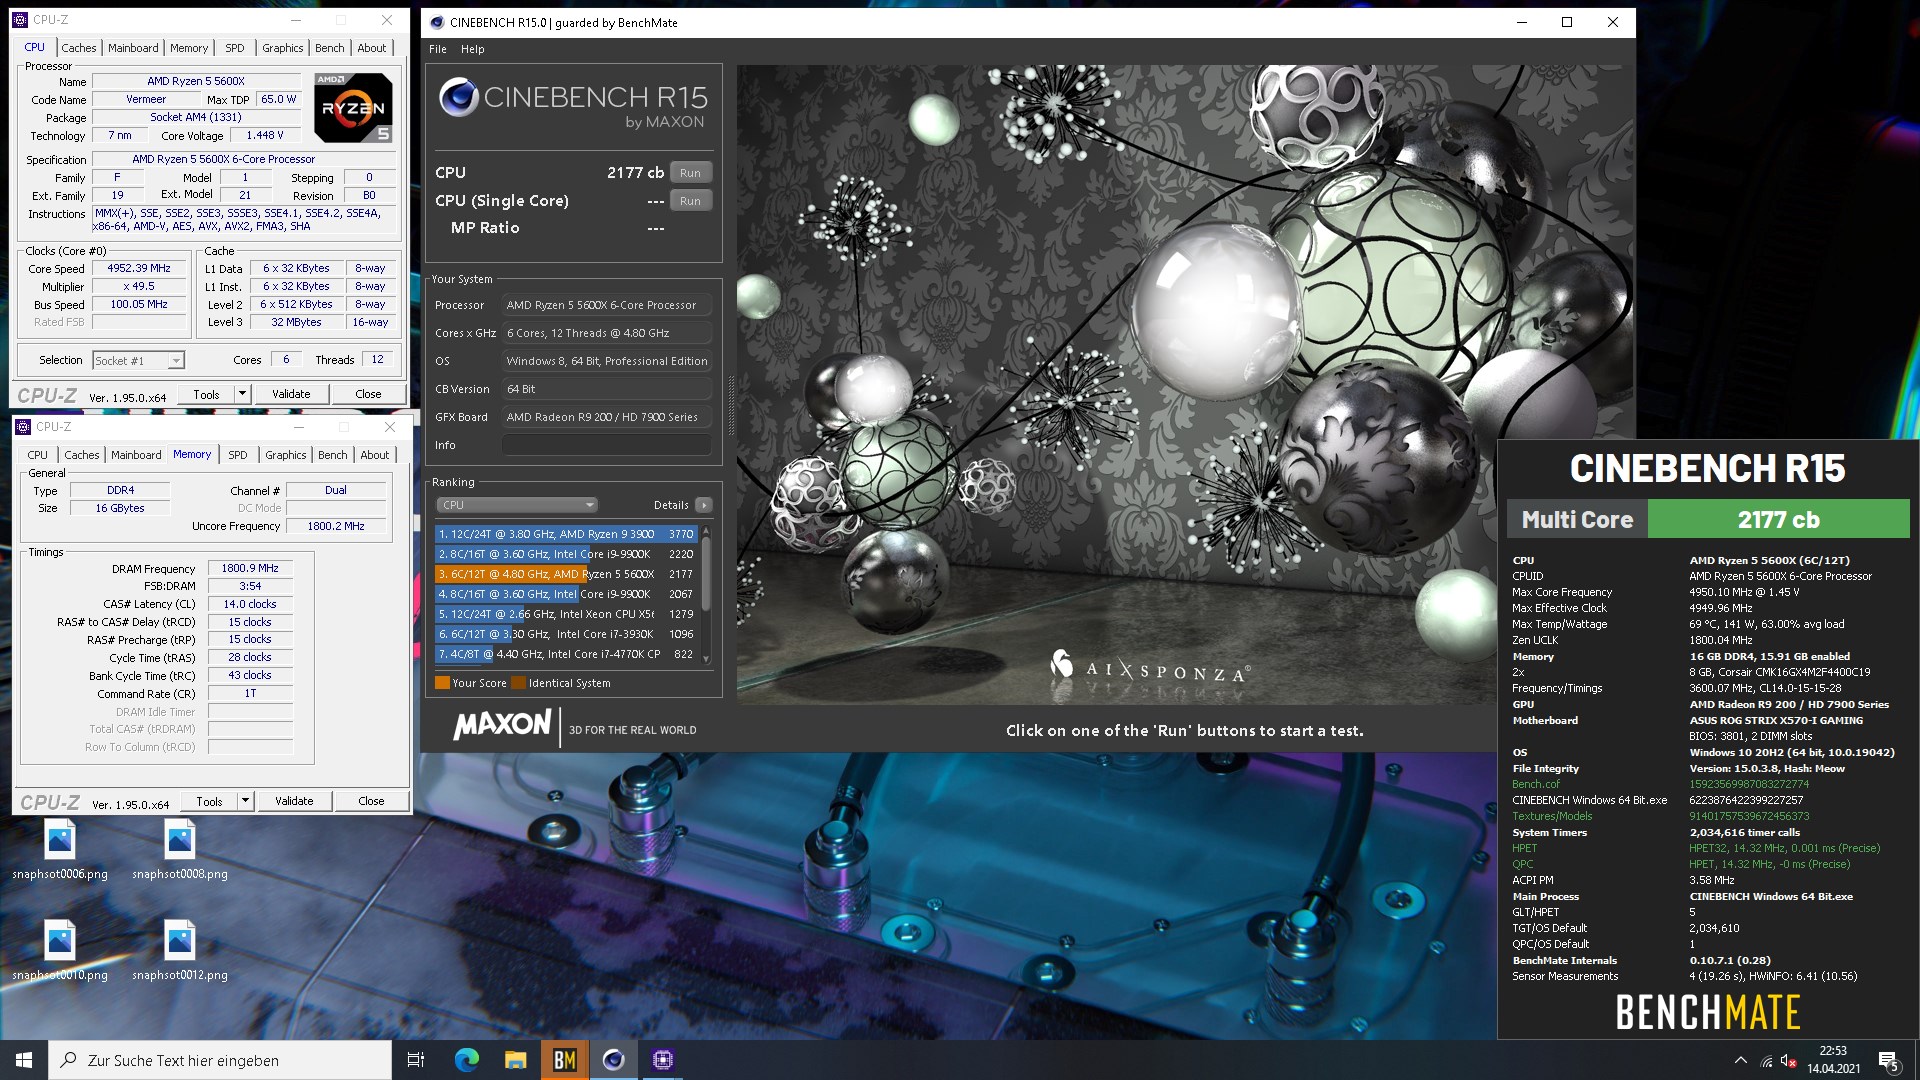Open Graphics tab in top CPU-Z
This screenshot has height=1080, width=1920.
tap(283, 48)
